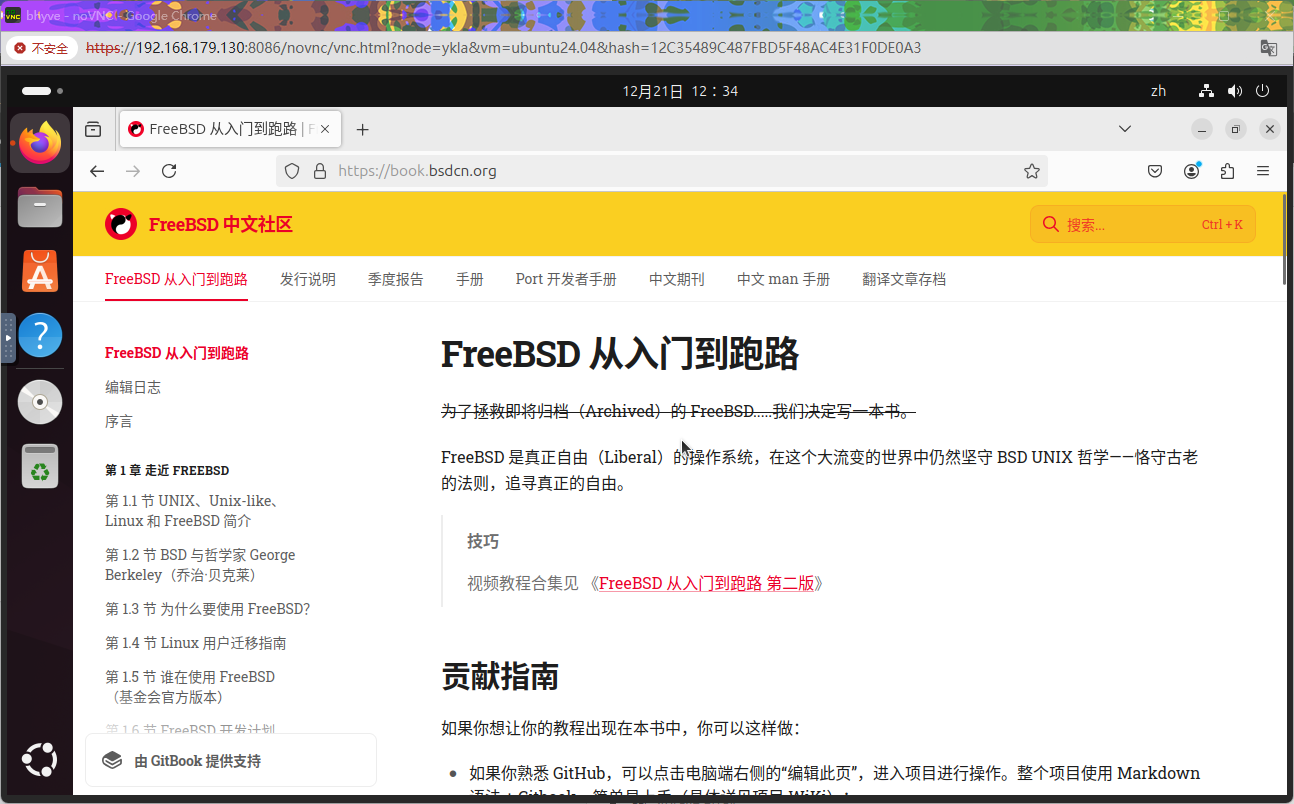This screenshot has width=1294, height=804.
Task: Click the 贡献指南 heading
Action: [500, 676]
